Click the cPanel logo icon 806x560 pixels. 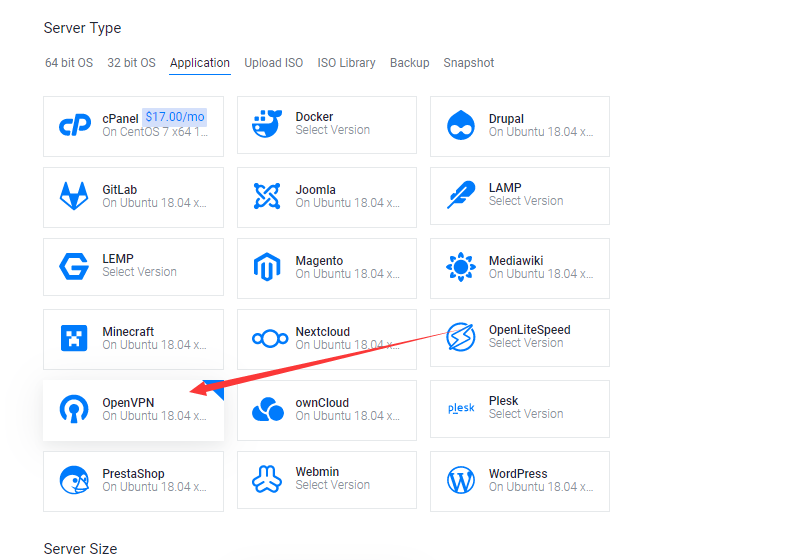(75, 125)
